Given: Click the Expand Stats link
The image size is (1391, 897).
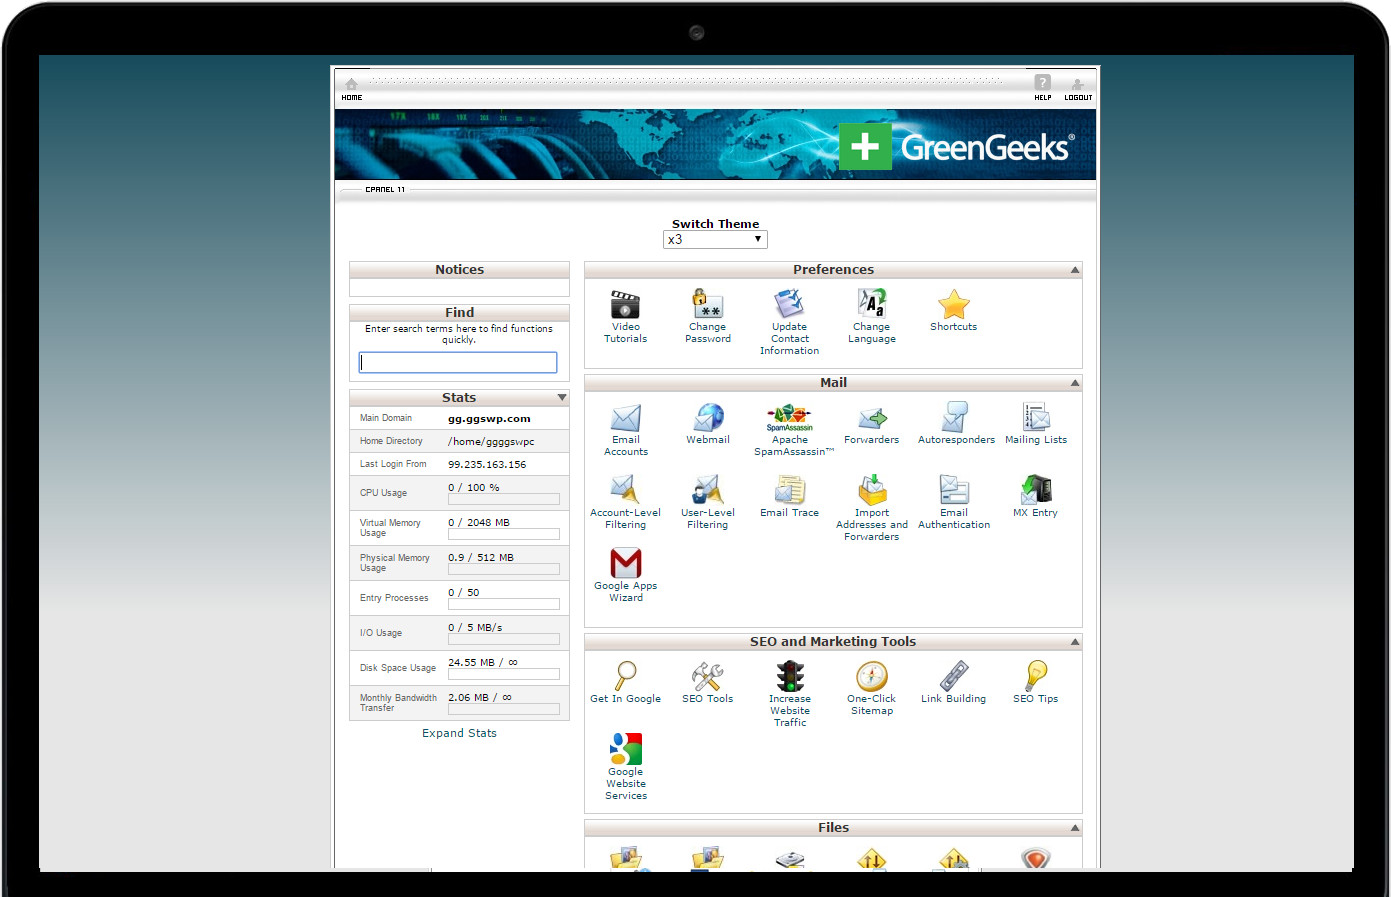Looking at the screenshot, I should [459, 733].
